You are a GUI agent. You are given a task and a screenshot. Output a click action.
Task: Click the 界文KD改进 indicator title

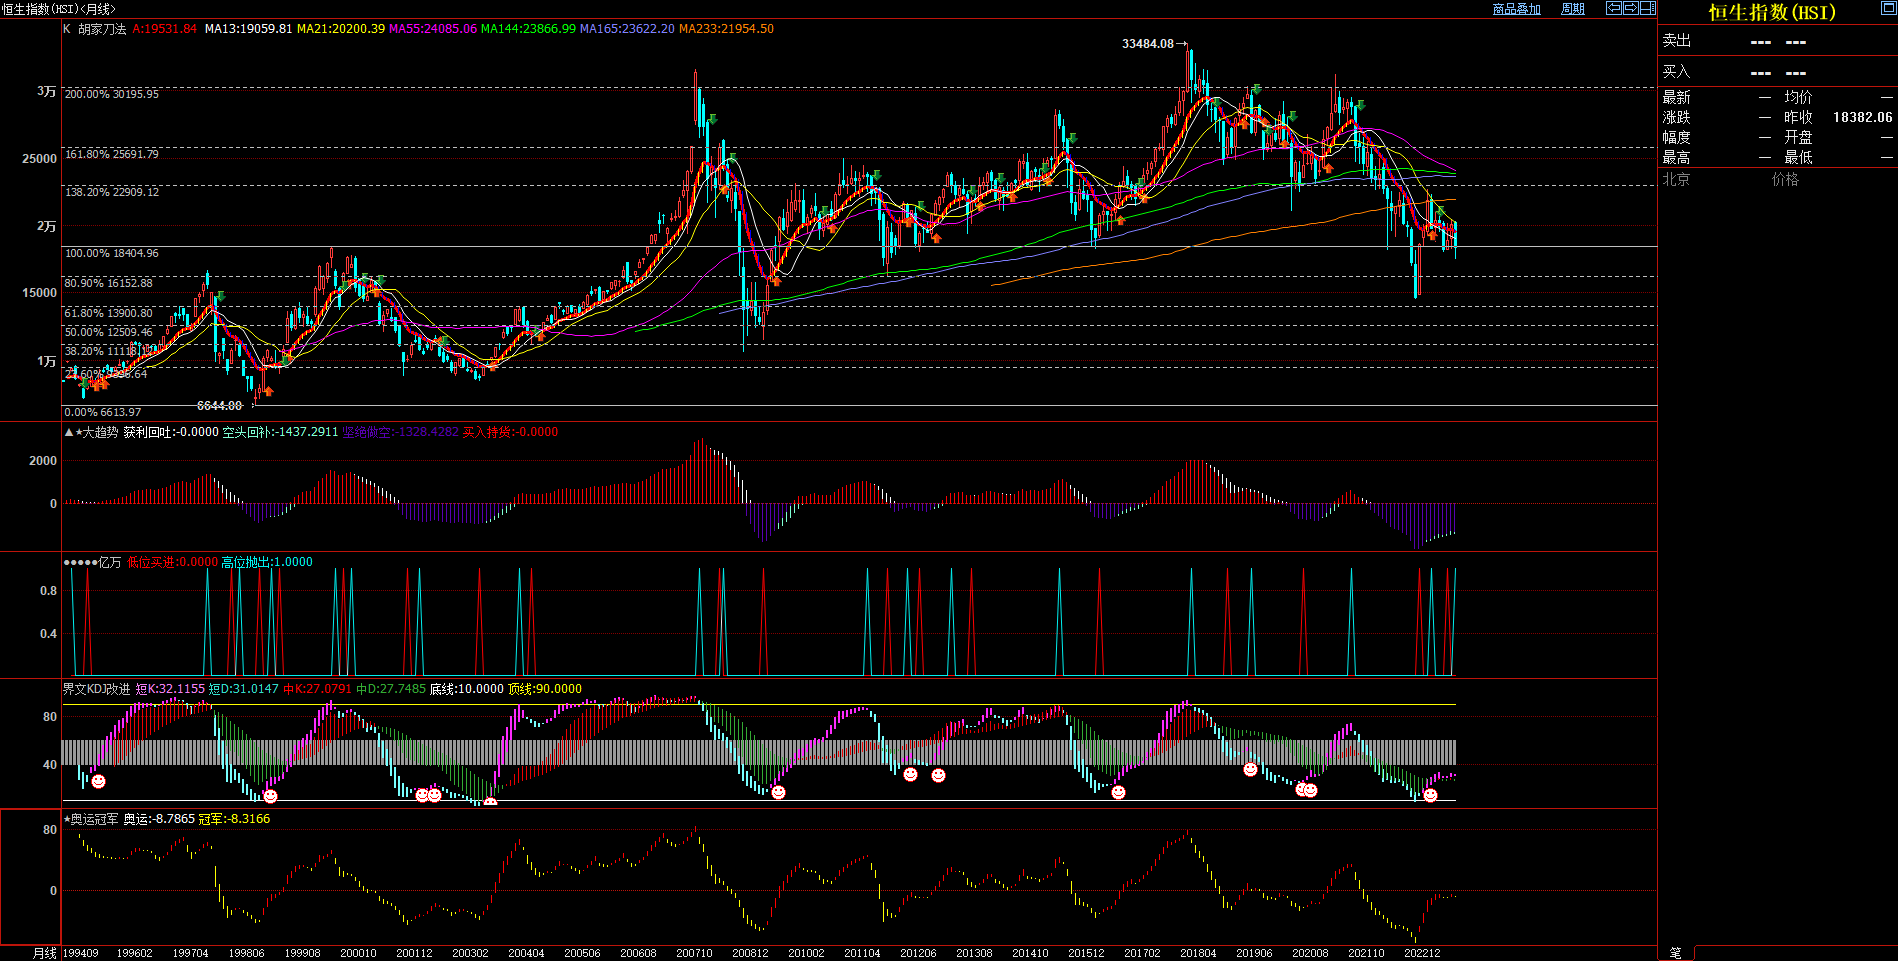pyautogui.click(x=96, y=689)
